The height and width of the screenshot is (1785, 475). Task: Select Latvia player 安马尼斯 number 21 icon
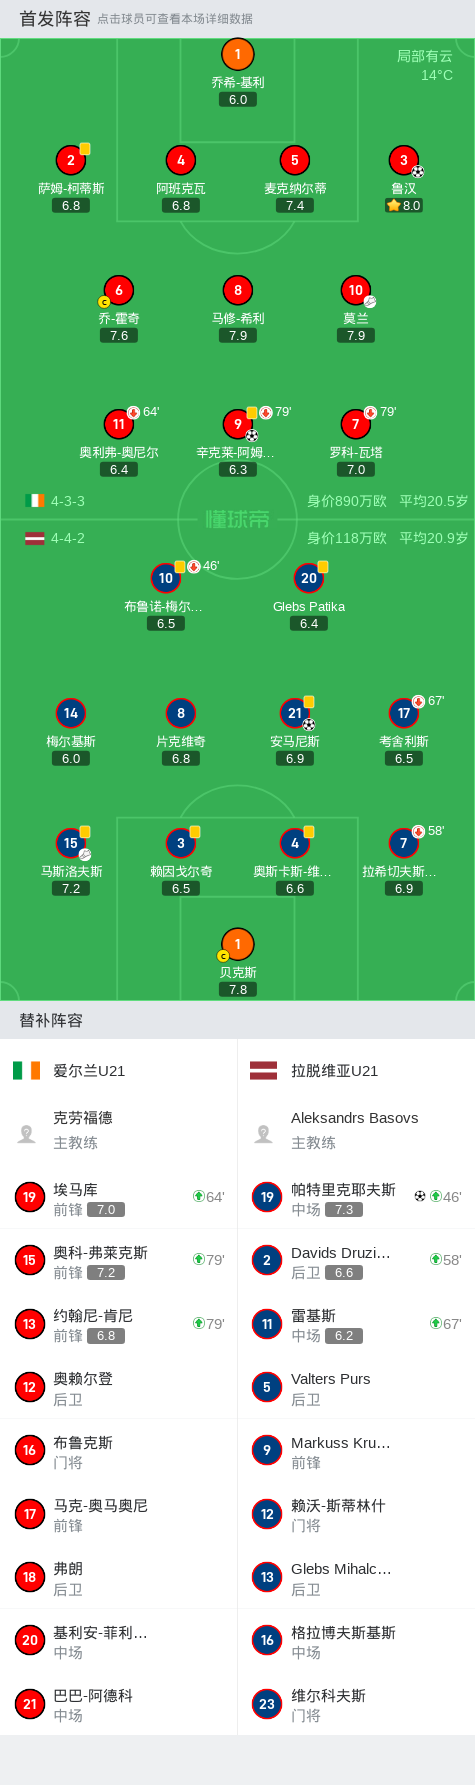(x=295, y=713)
